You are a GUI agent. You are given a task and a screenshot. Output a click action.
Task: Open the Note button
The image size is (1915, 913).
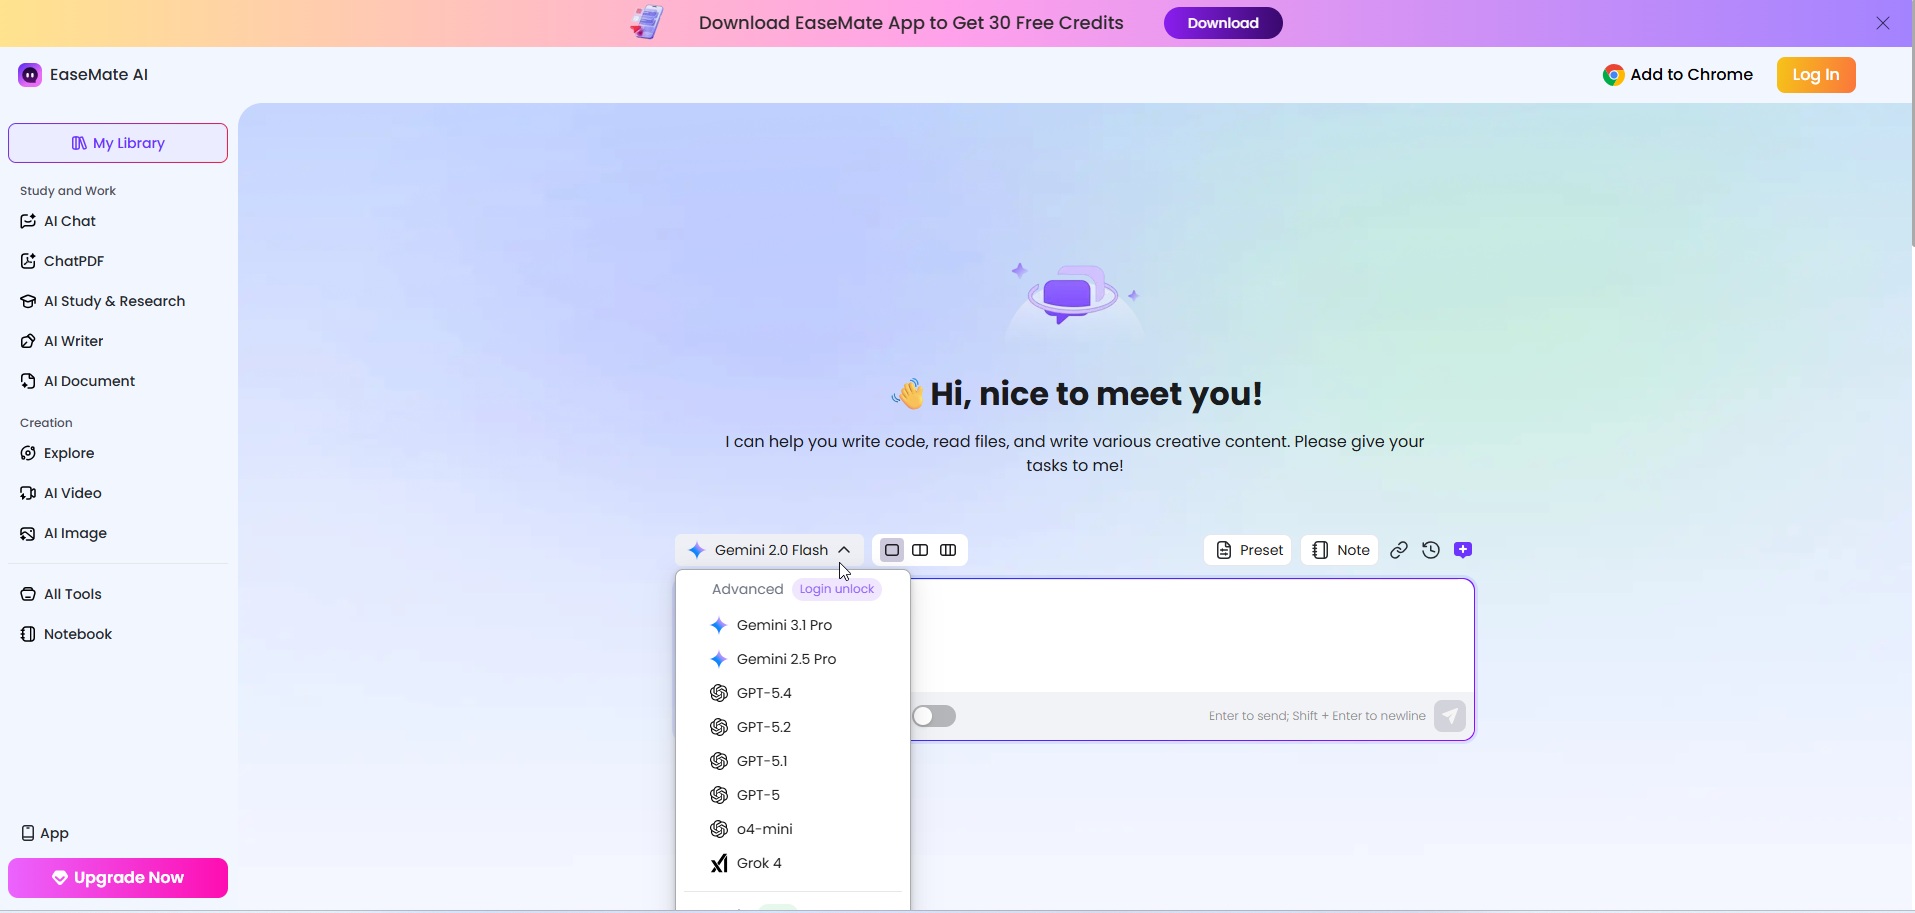1340,550
